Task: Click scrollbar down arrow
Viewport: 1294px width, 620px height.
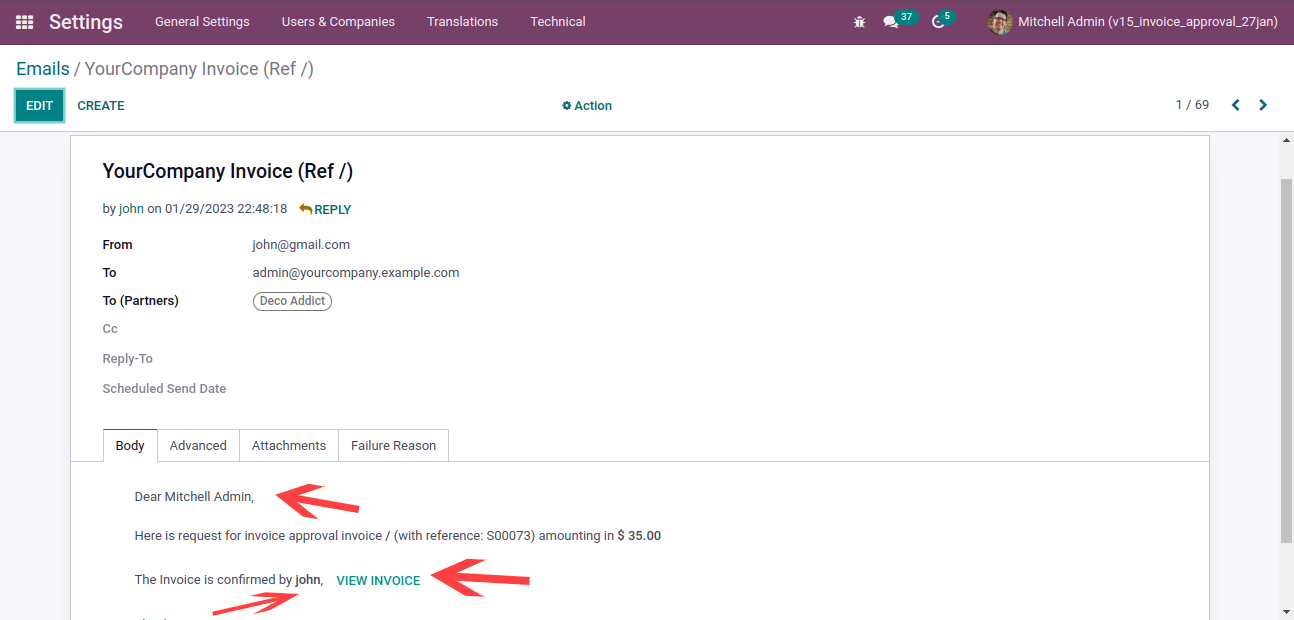Action: tap(1287, 611)
